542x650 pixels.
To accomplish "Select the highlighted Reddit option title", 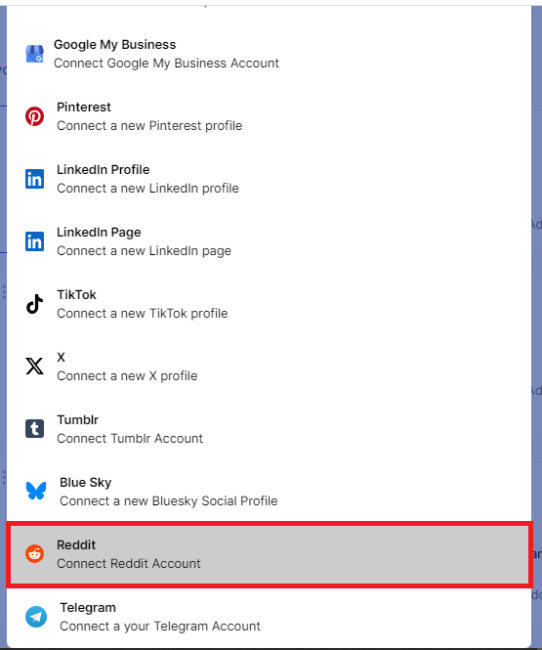I will point(76,545).
